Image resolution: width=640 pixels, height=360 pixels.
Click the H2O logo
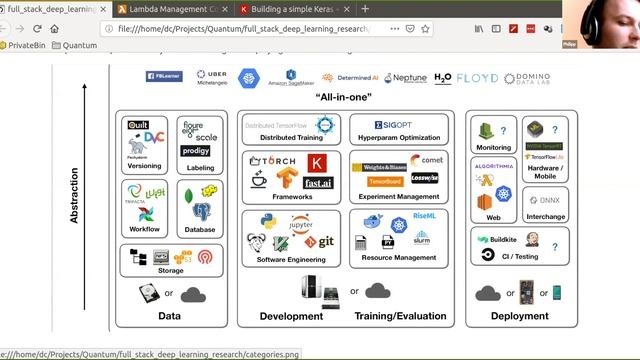tap(443, 78)
